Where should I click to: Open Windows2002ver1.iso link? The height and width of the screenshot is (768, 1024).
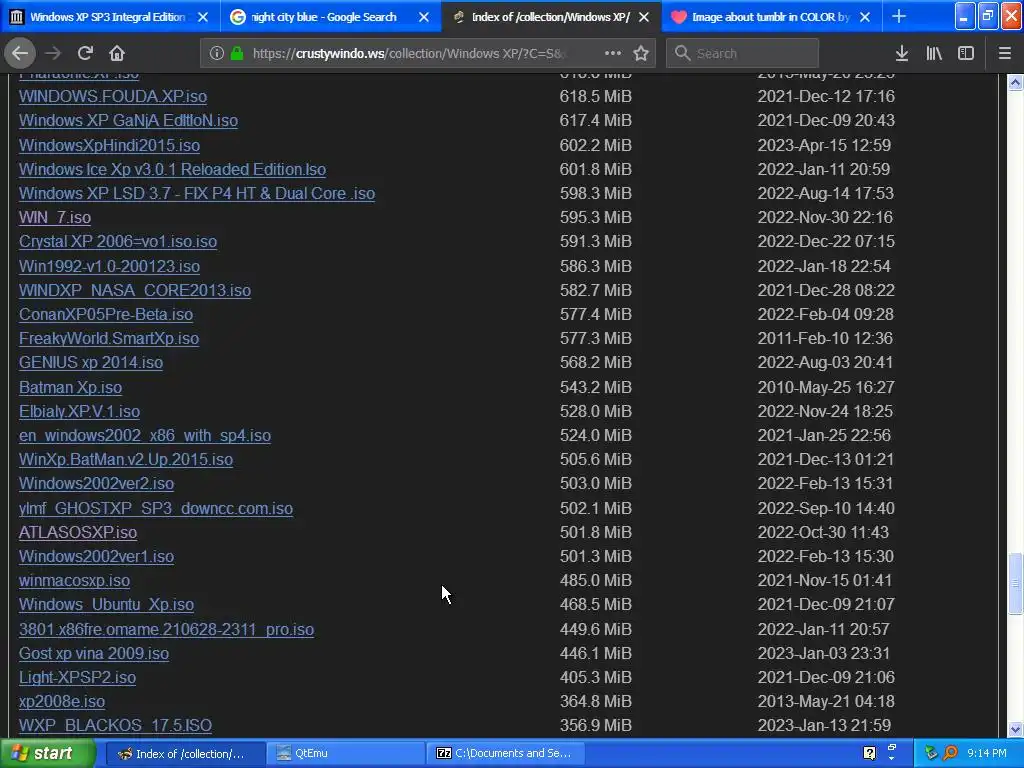(96, 556)
